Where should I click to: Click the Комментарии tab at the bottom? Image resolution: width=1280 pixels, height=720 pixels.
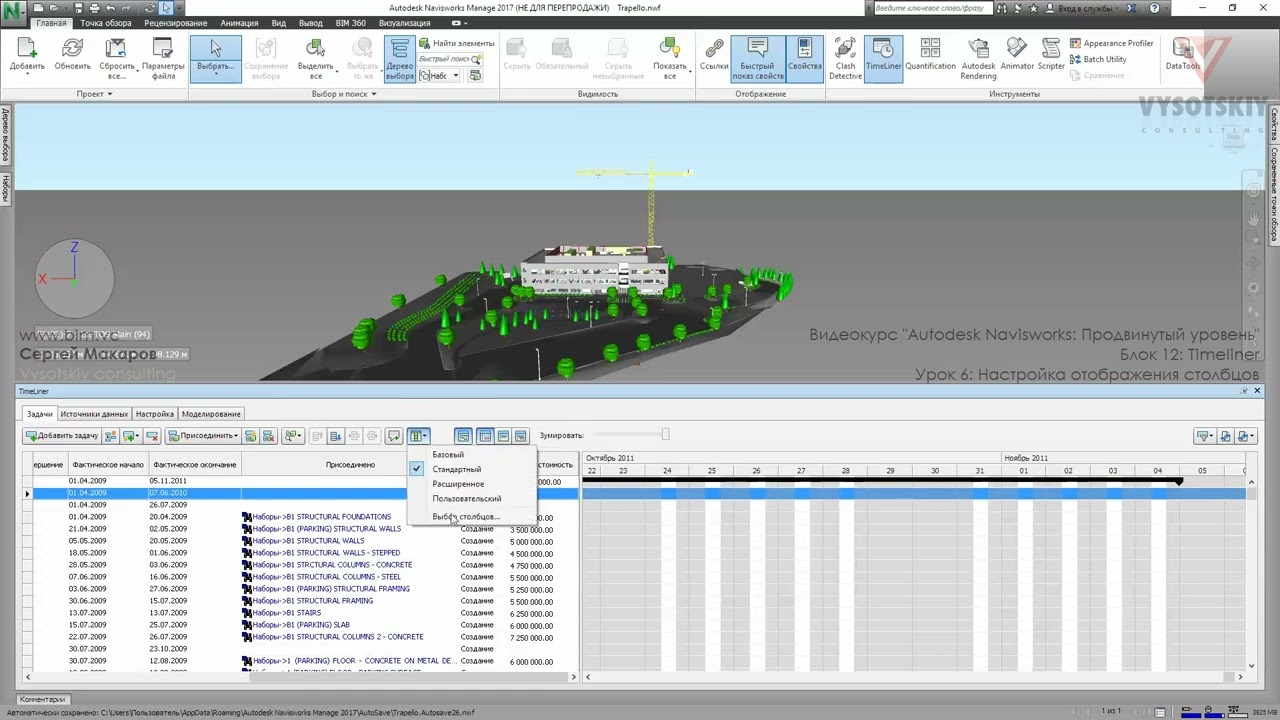(x=43, y=700)
